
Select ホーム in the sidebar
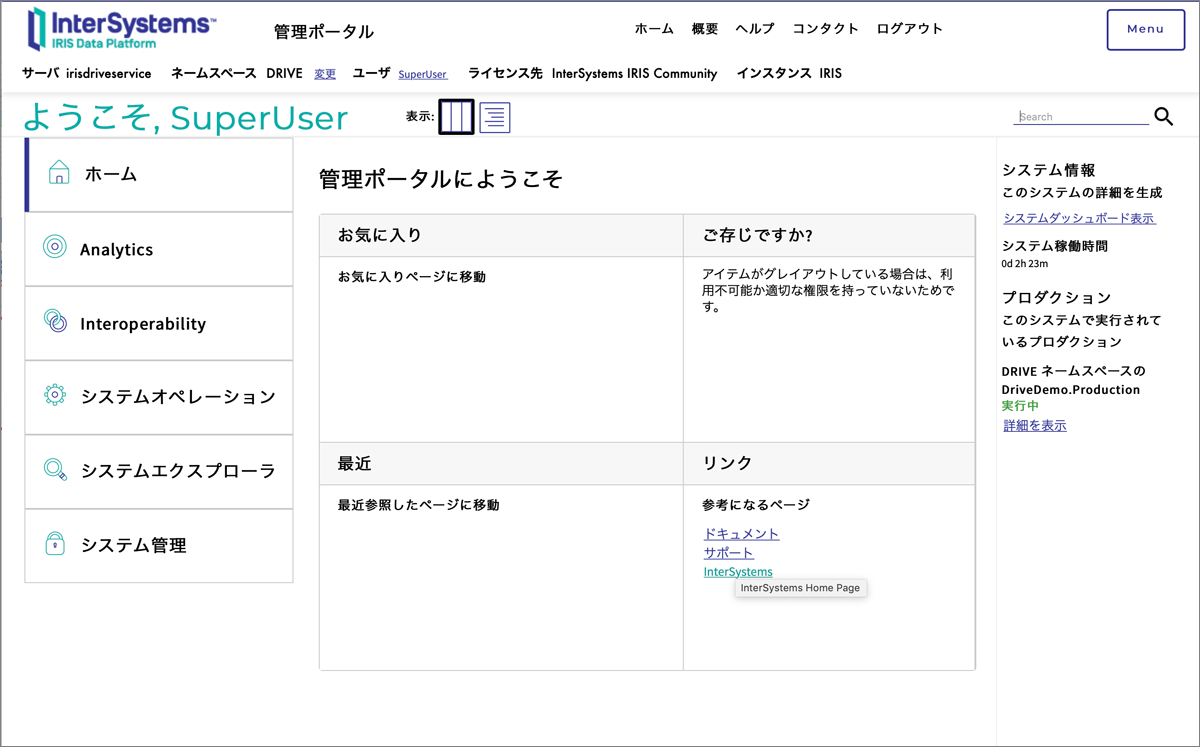coord(159,174)
